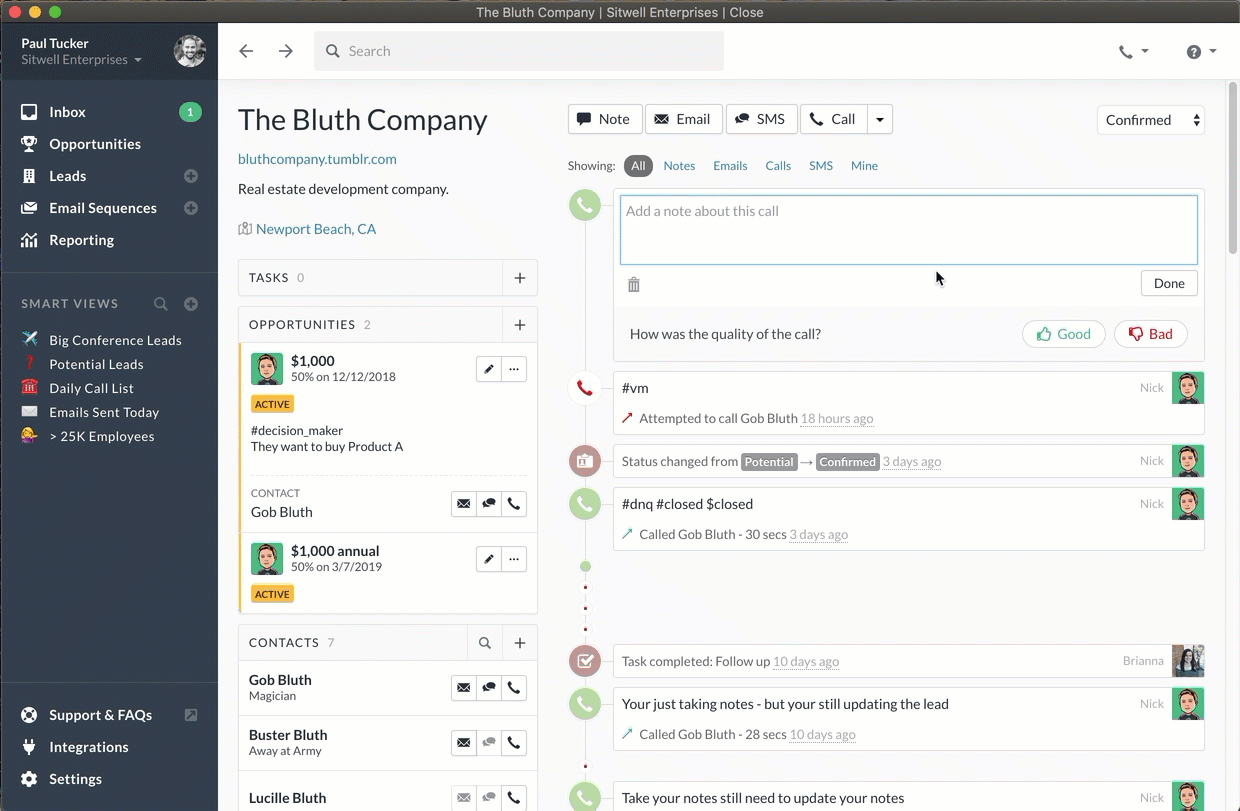
Task: Email the opportunity contact Gob Bluth
Action: coord(463,504)
